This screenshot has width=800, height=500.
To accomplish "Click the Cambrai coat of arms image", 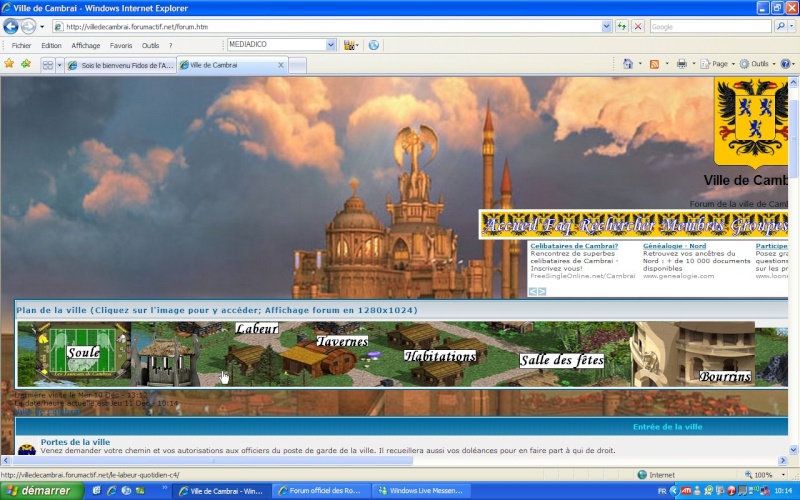I will click(751, 121).
